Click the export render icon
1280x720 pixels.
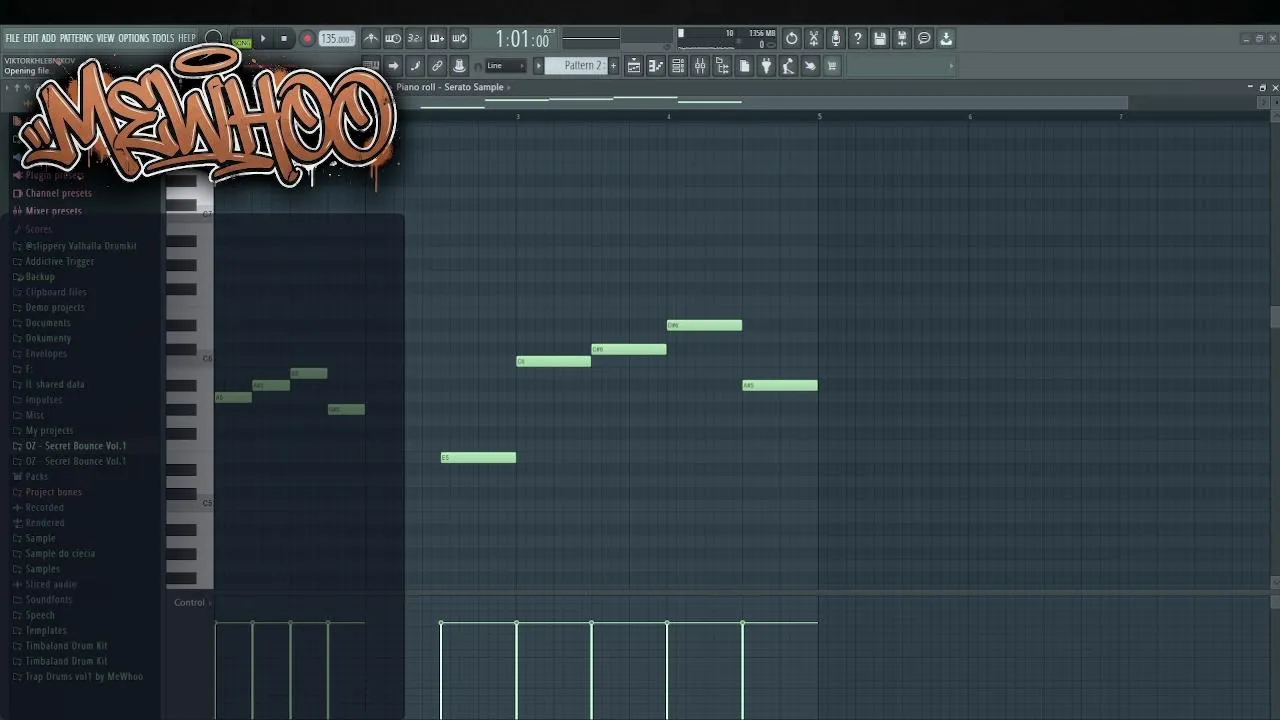tap(902, 39)
